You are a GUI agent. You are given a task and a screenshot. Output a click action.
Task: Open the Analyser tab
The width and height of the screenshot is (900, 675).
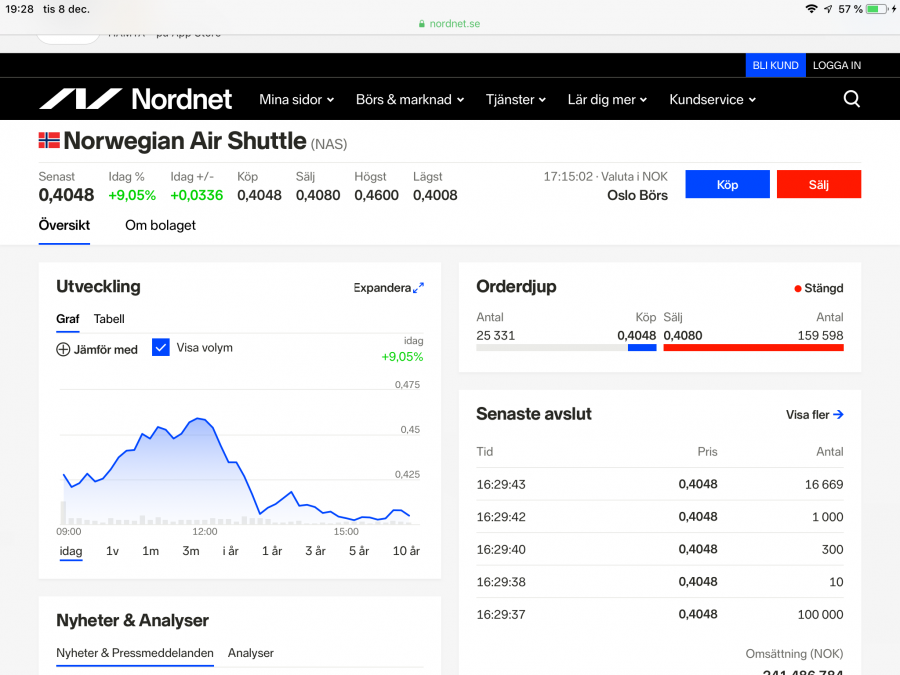coord(251,653)
